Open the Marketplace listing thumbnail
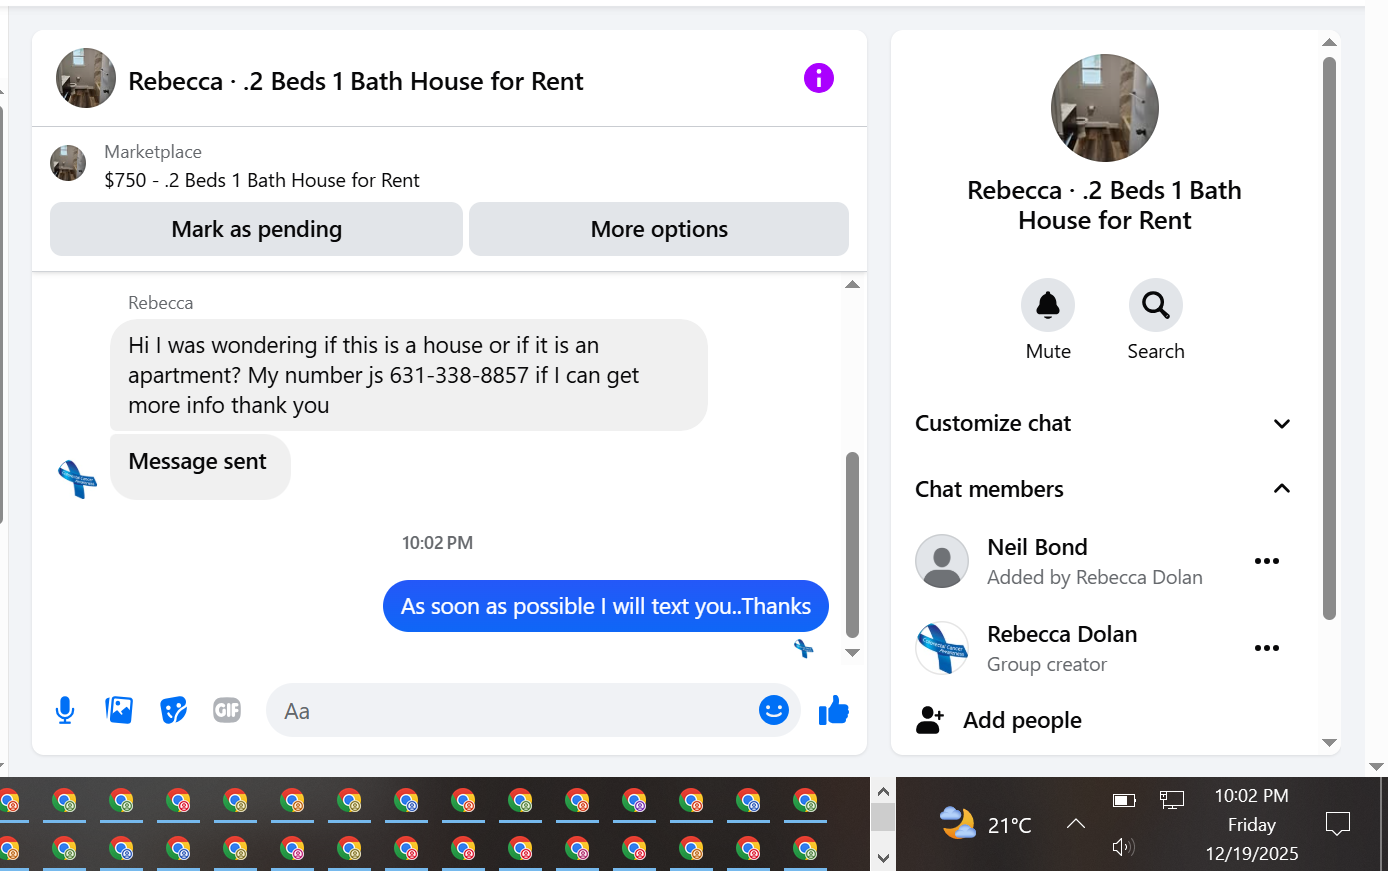Viewport: 1388px width, 871px height. pyautogui.click(x=68, y=163)
